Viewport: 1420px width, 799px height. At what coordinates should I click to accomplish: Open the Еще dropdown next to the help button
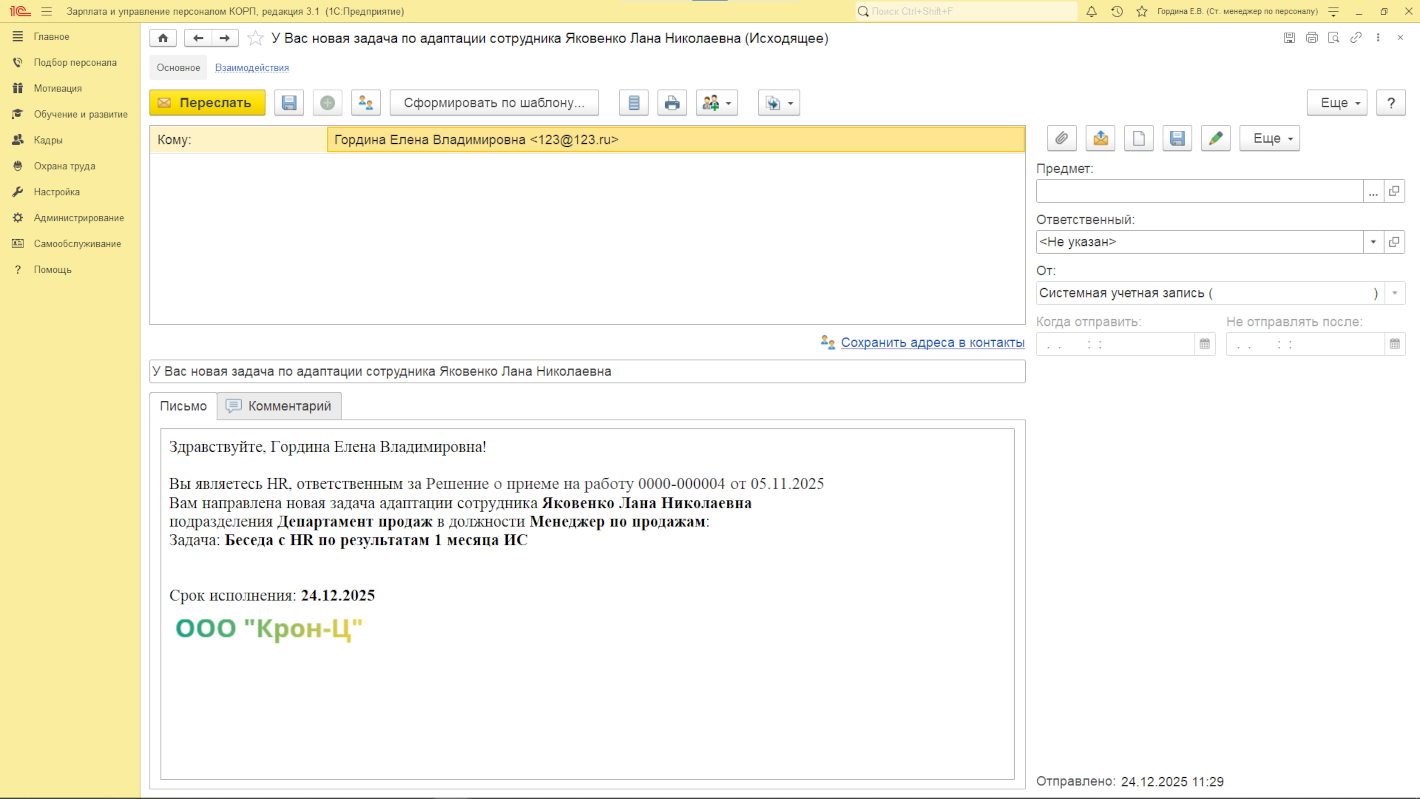point(1336,103)
